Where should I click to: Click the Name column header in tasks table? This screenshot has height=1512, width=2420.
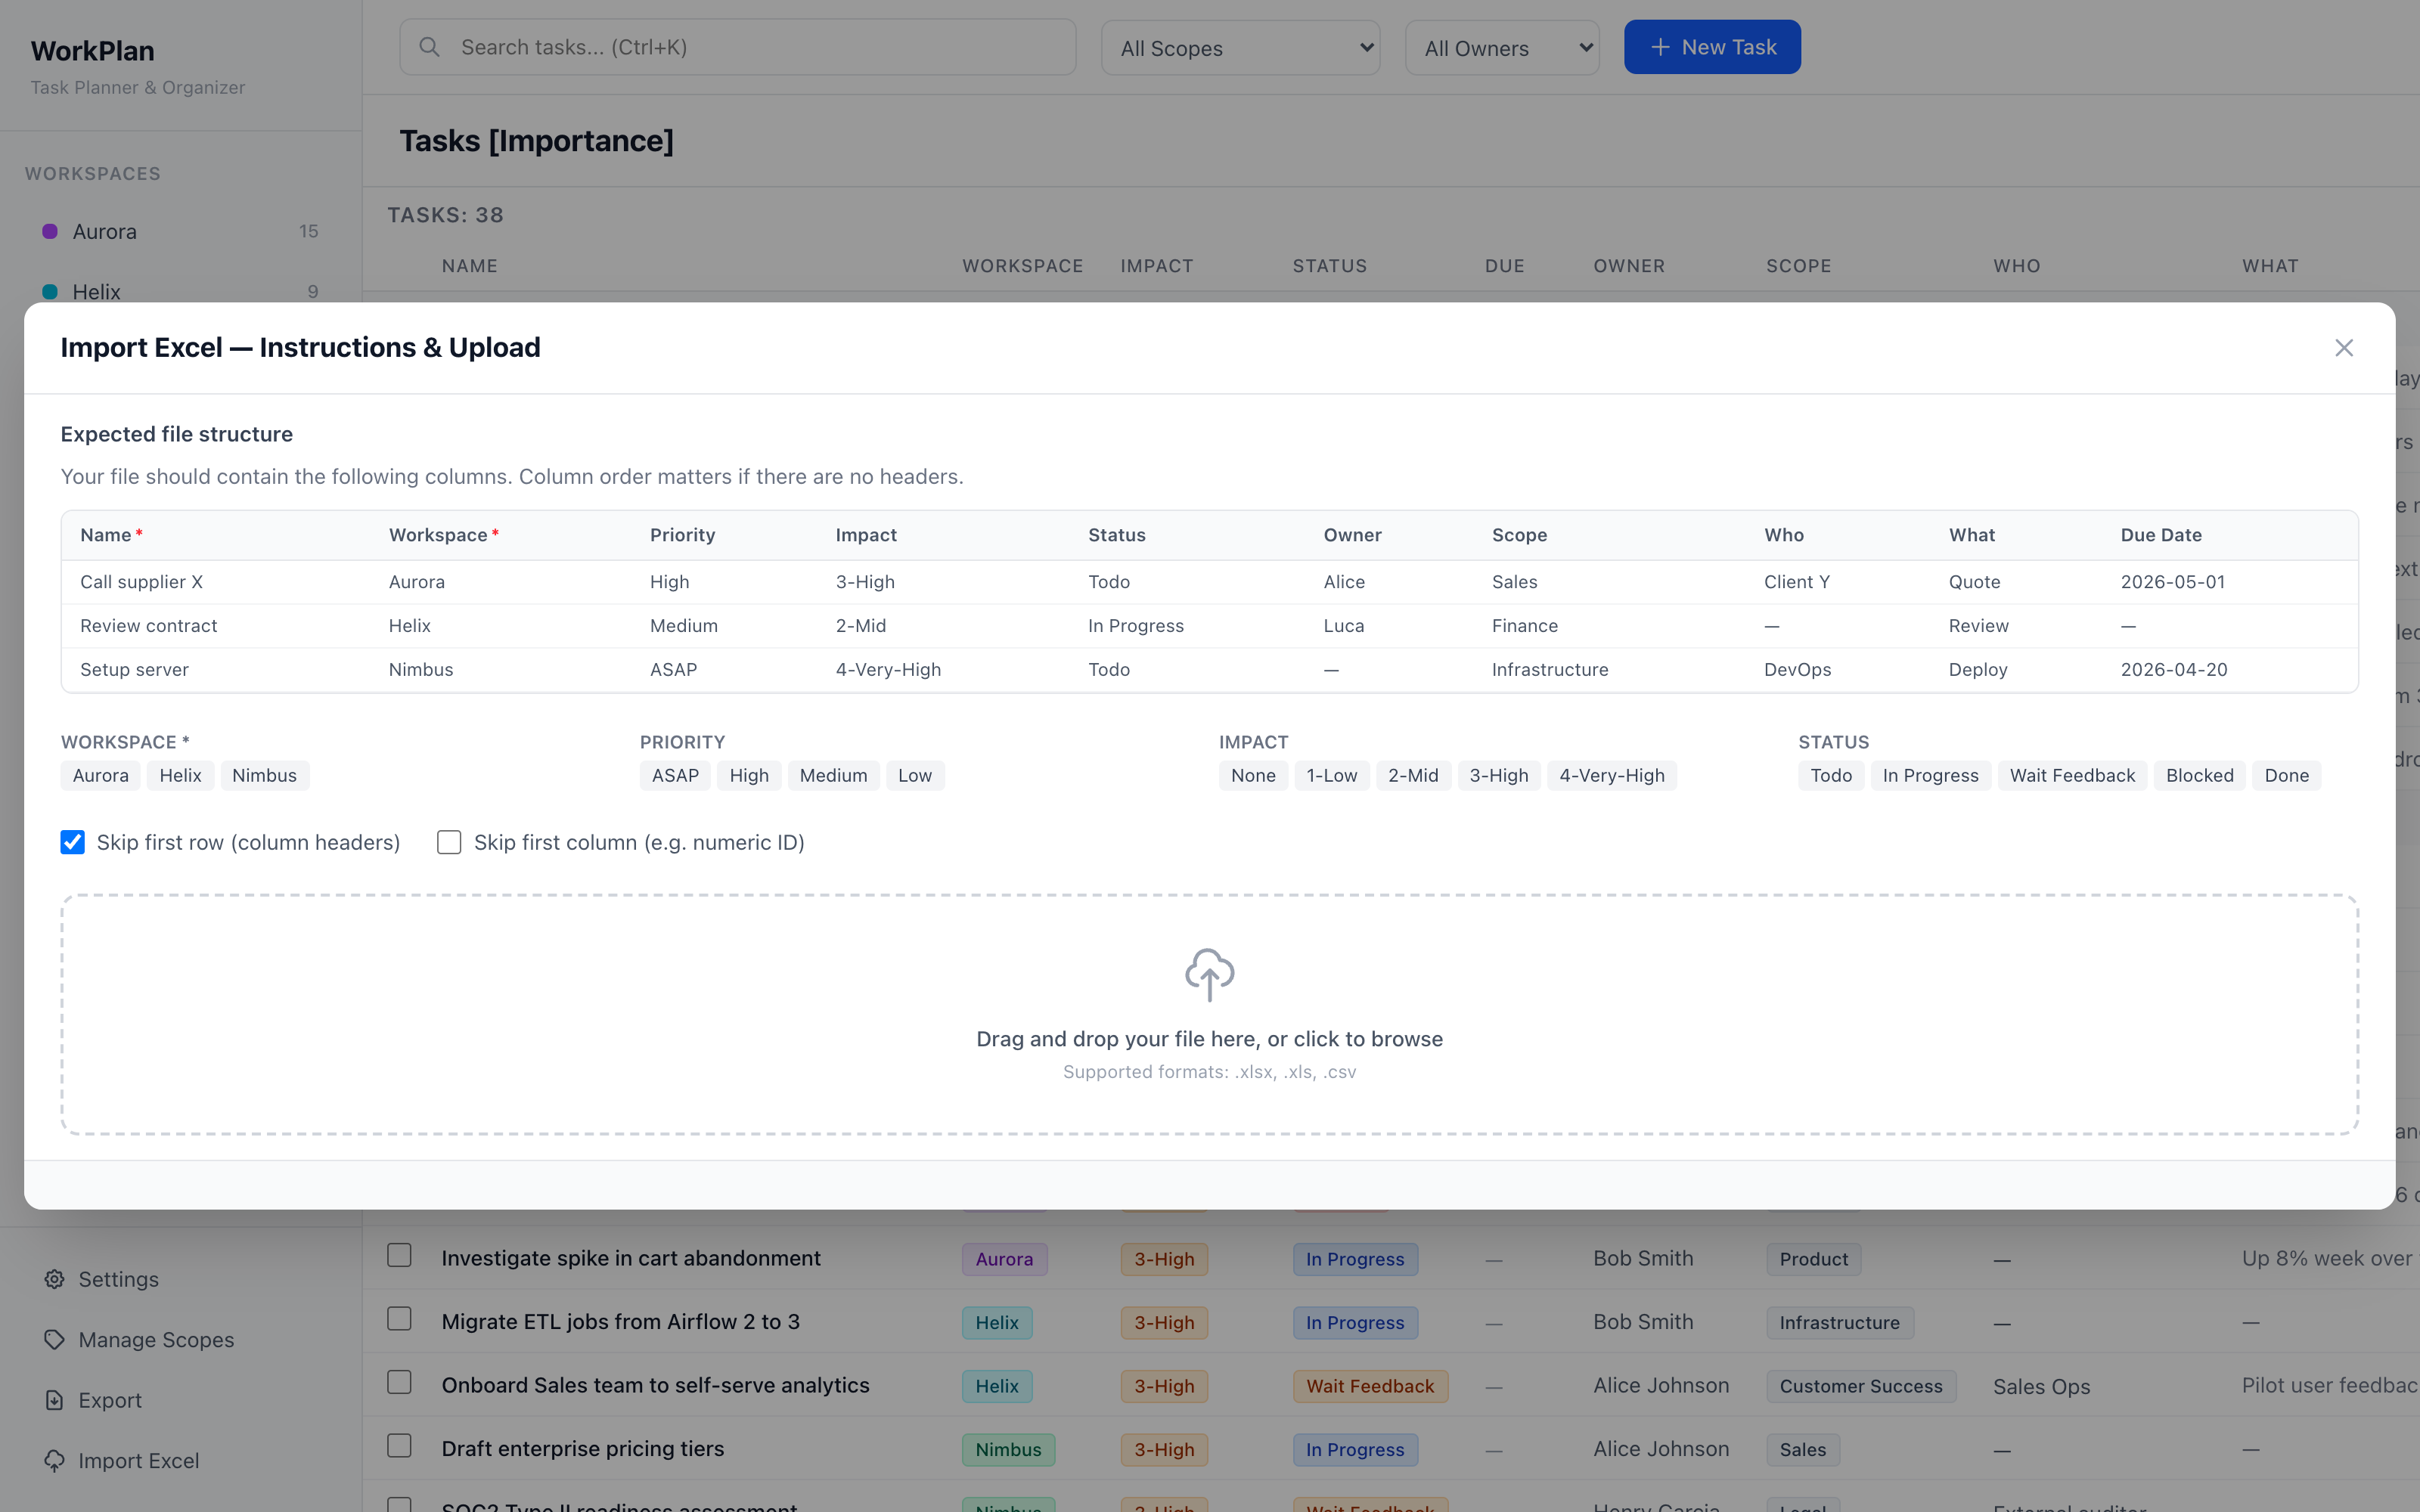pyautogui.click(x=469, y=266)
